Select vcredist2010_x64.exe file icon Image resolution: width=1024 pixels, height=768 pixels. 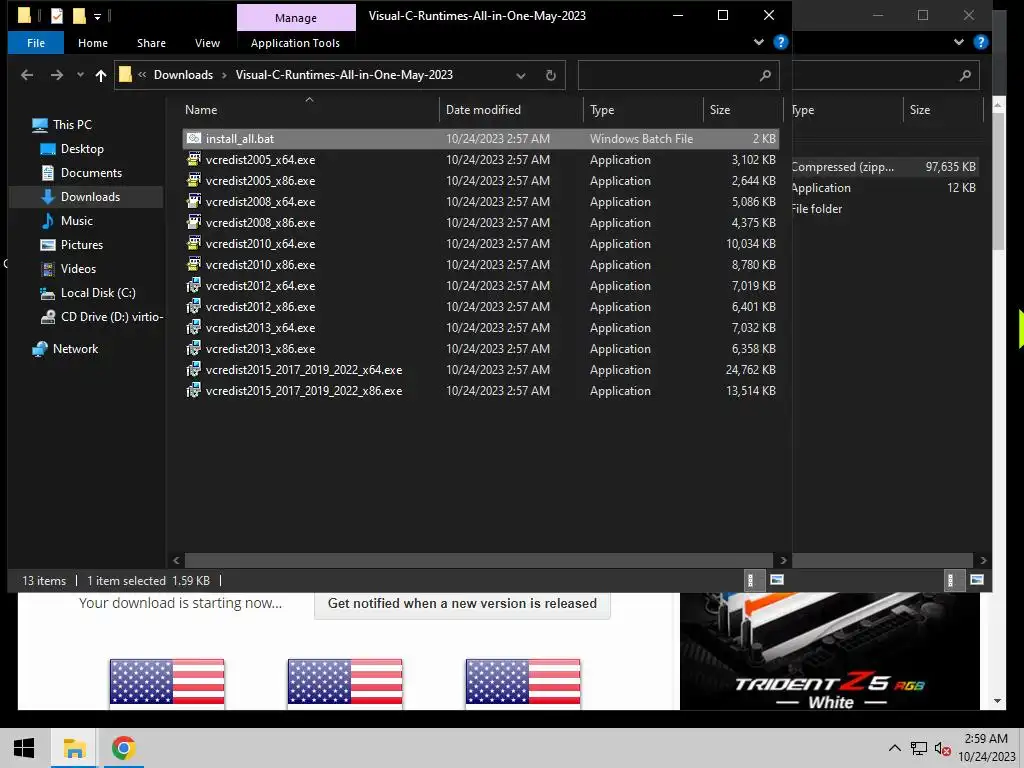click(x=194, y=244)
